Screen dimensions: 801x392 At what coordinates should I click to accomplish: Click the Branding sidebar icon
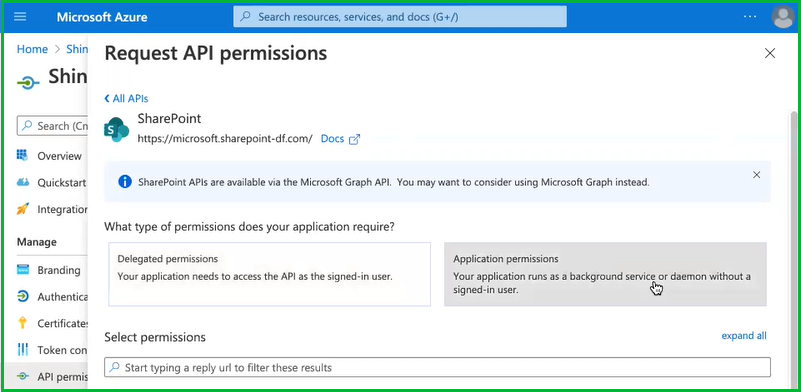point(22,270)
